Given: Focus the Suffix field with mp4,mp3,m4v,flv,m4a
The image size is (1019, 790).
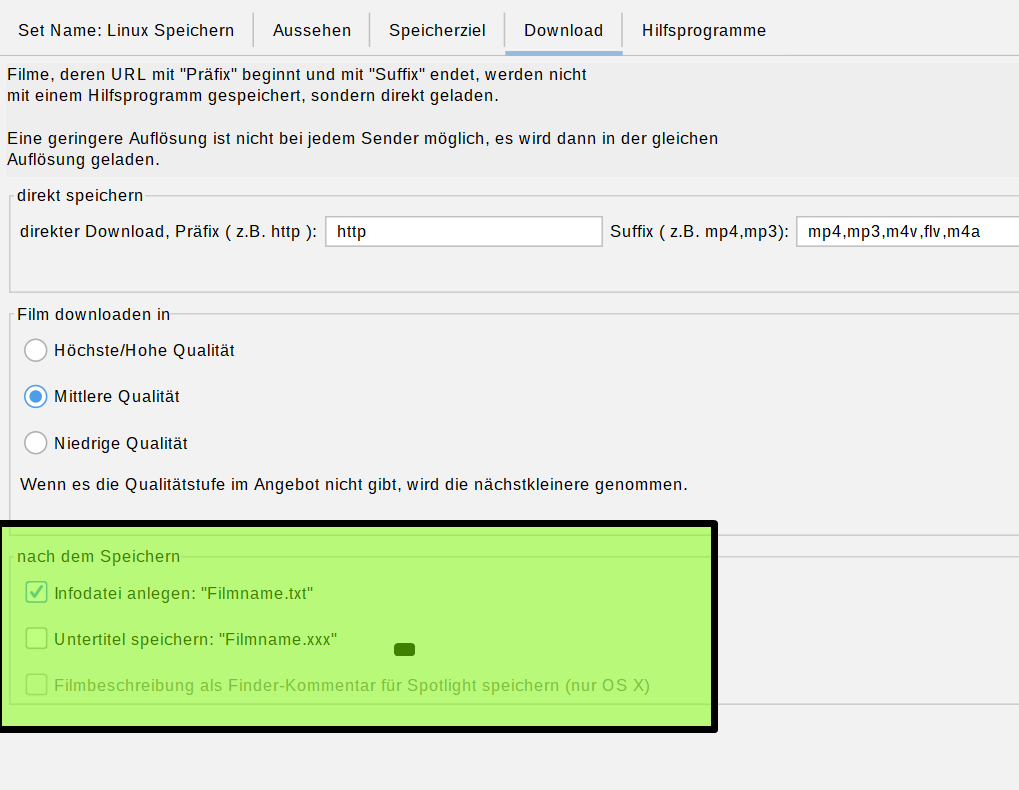Looking at the screenshot, I should click(906, 232).
